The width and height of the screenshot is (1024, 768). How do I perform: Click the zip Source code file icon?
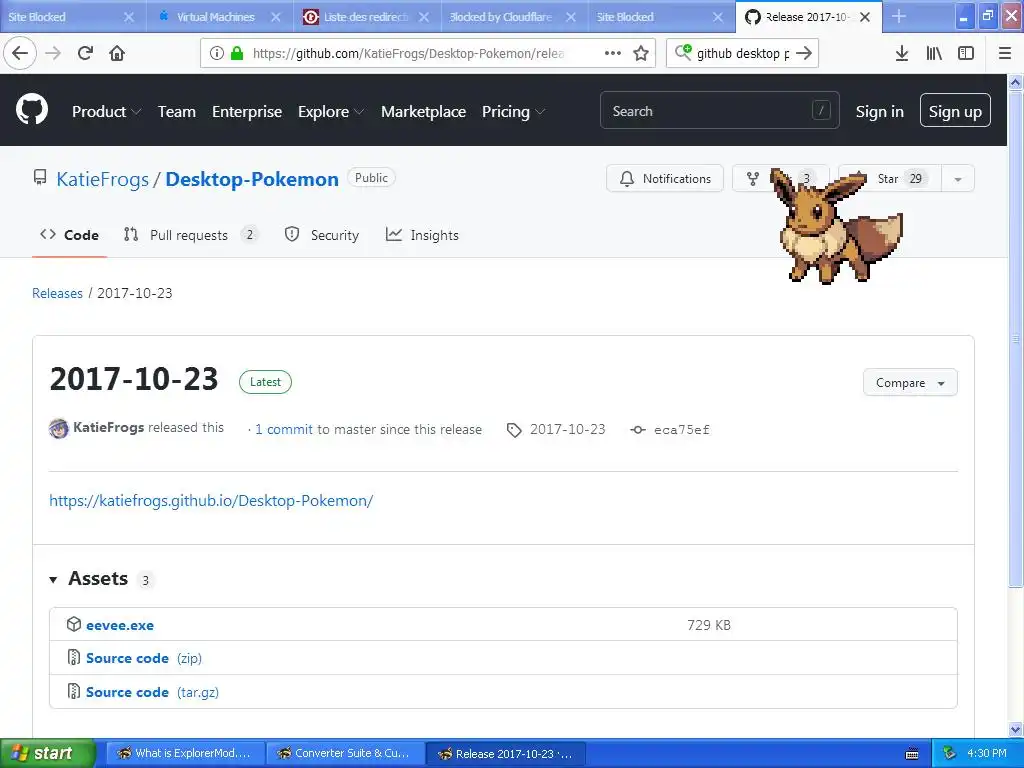tap(74, 657)
